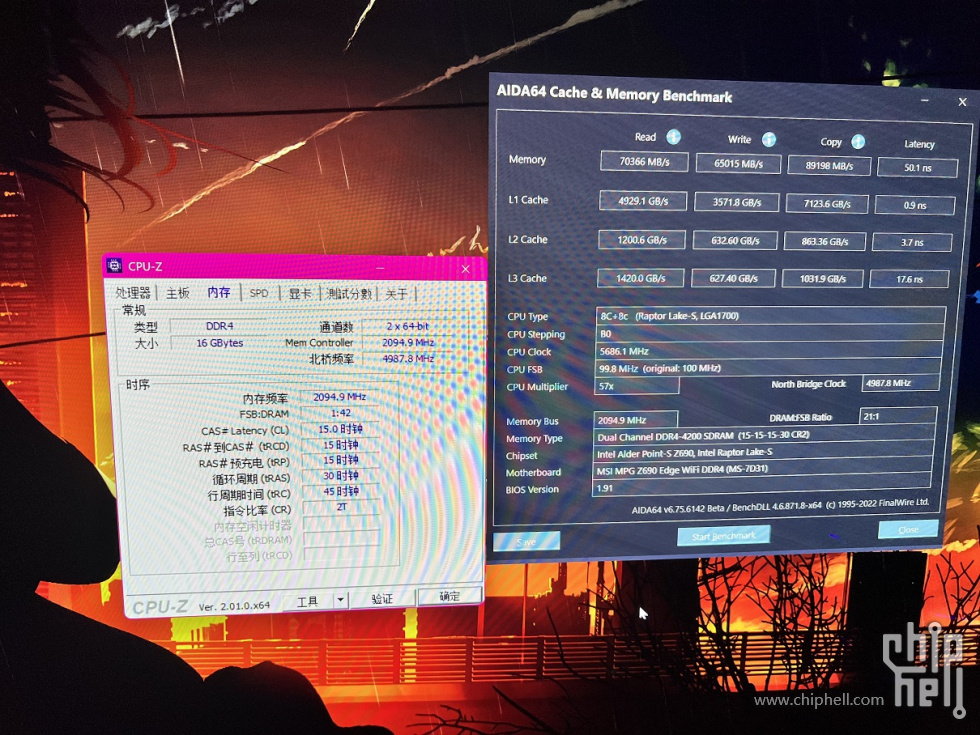
Task: Show the 关于 tab in CPU-Z
Action: [396, 294]
